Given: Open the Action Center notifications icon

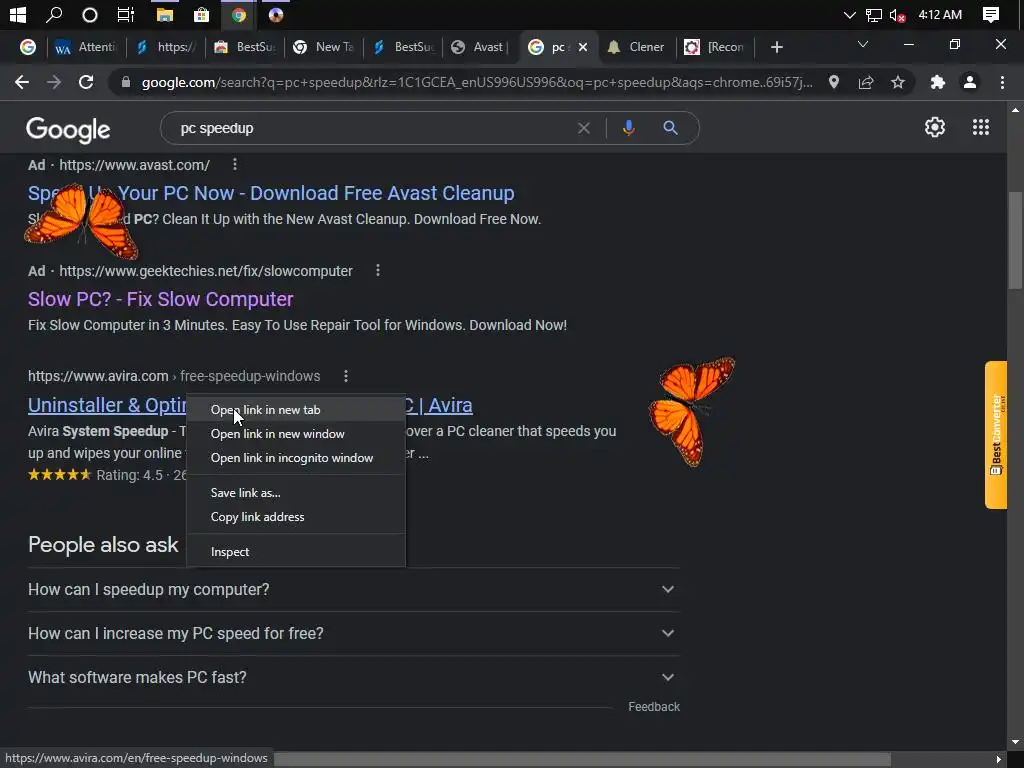Looking at the screenshot, I should click(x=991, y=14).
